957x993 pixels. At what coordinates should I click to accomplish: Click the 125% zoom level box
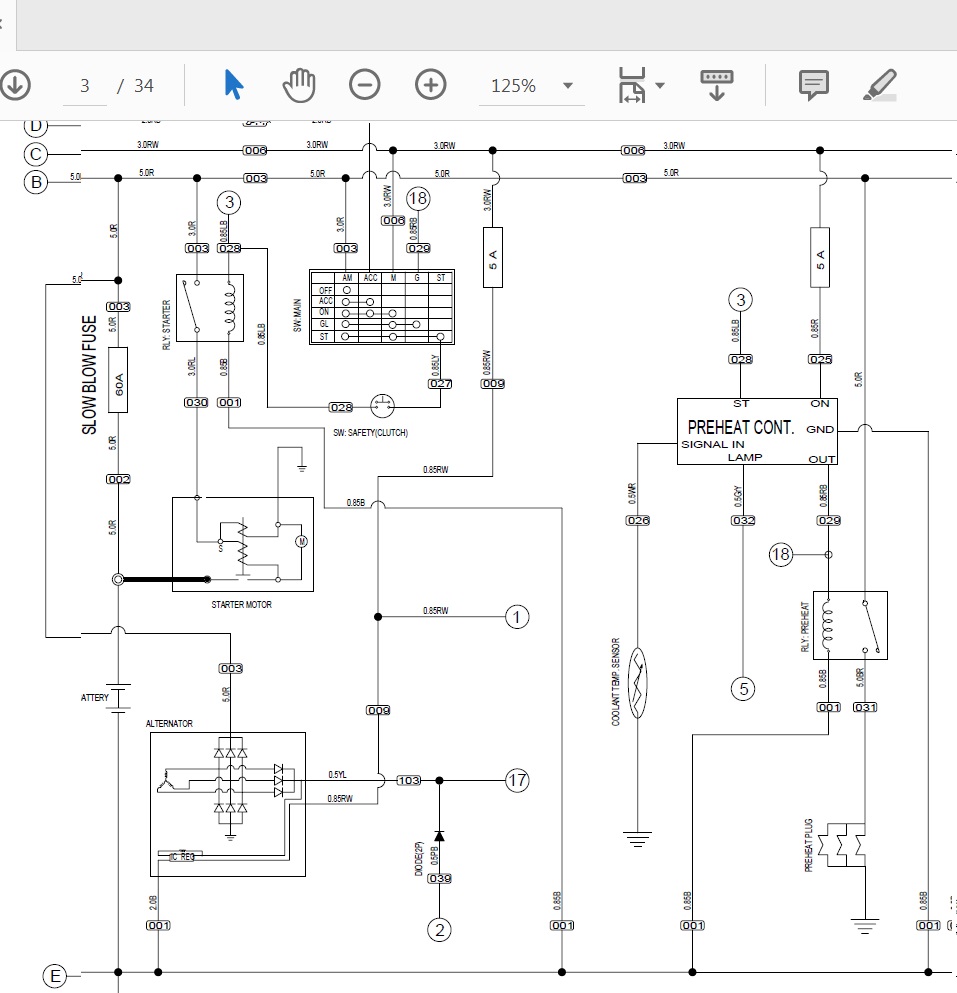(513, 86)
